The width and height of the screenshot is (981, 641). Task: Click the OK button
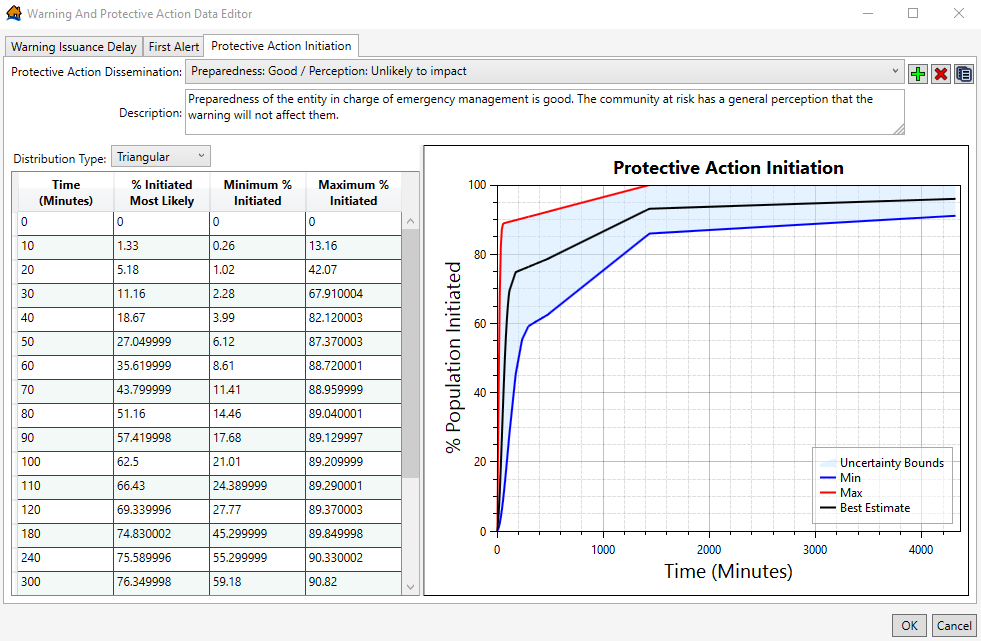[x=909, y=625]
